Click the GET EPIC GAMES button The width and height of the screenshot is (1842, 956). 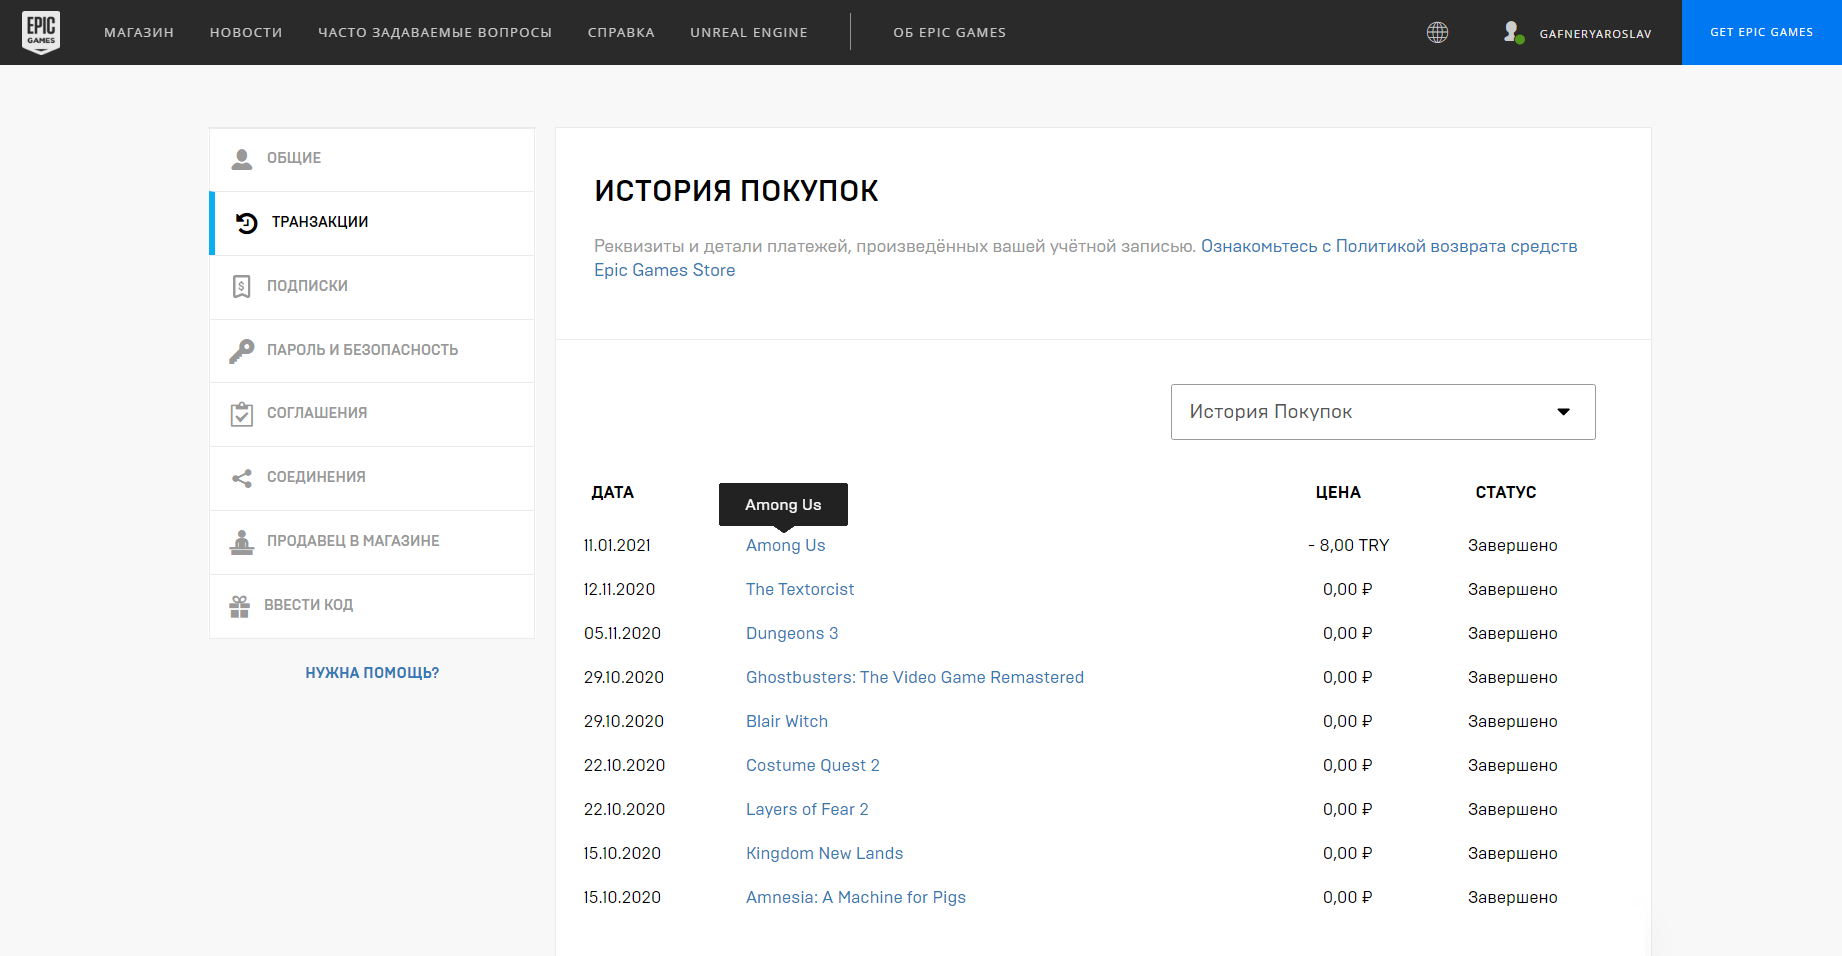[x=1762, y=32]
